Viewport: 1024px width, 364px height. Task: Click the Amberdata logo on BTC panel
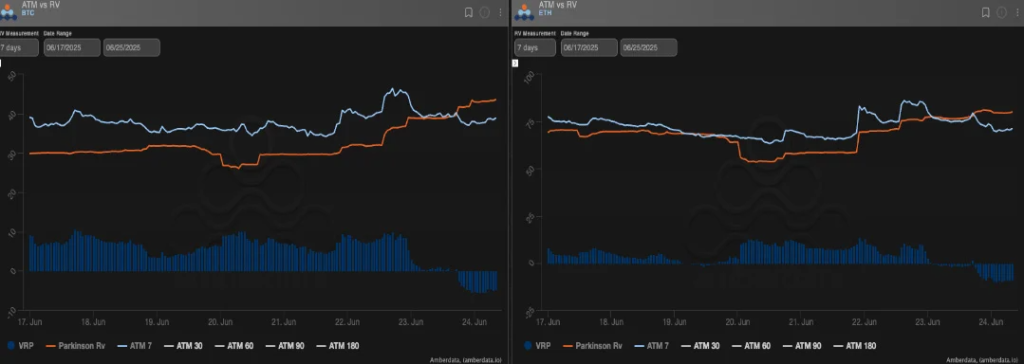(8, 12)
